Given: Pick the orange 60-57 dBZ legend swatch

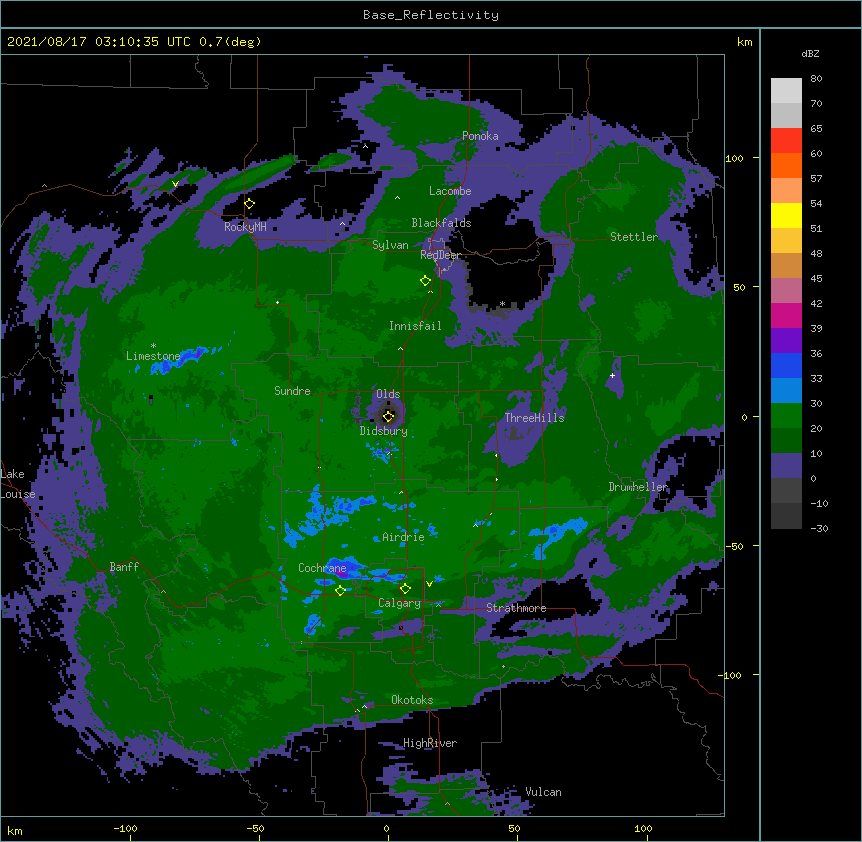Looking at the screenshot, I should [786, 165].
